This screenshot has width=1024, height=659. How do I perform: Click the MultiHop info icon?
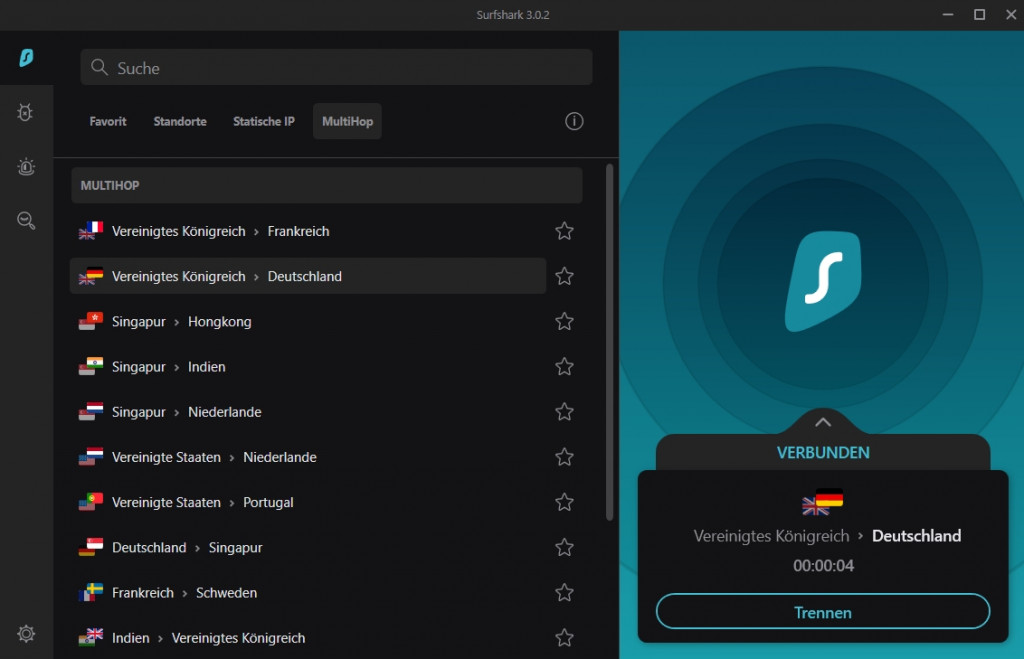574,121
